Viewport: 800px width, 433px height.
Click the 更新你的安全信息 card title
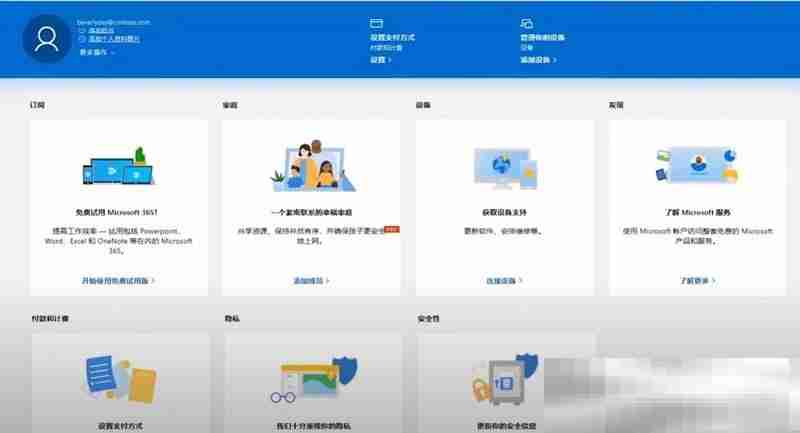point(506,426)
